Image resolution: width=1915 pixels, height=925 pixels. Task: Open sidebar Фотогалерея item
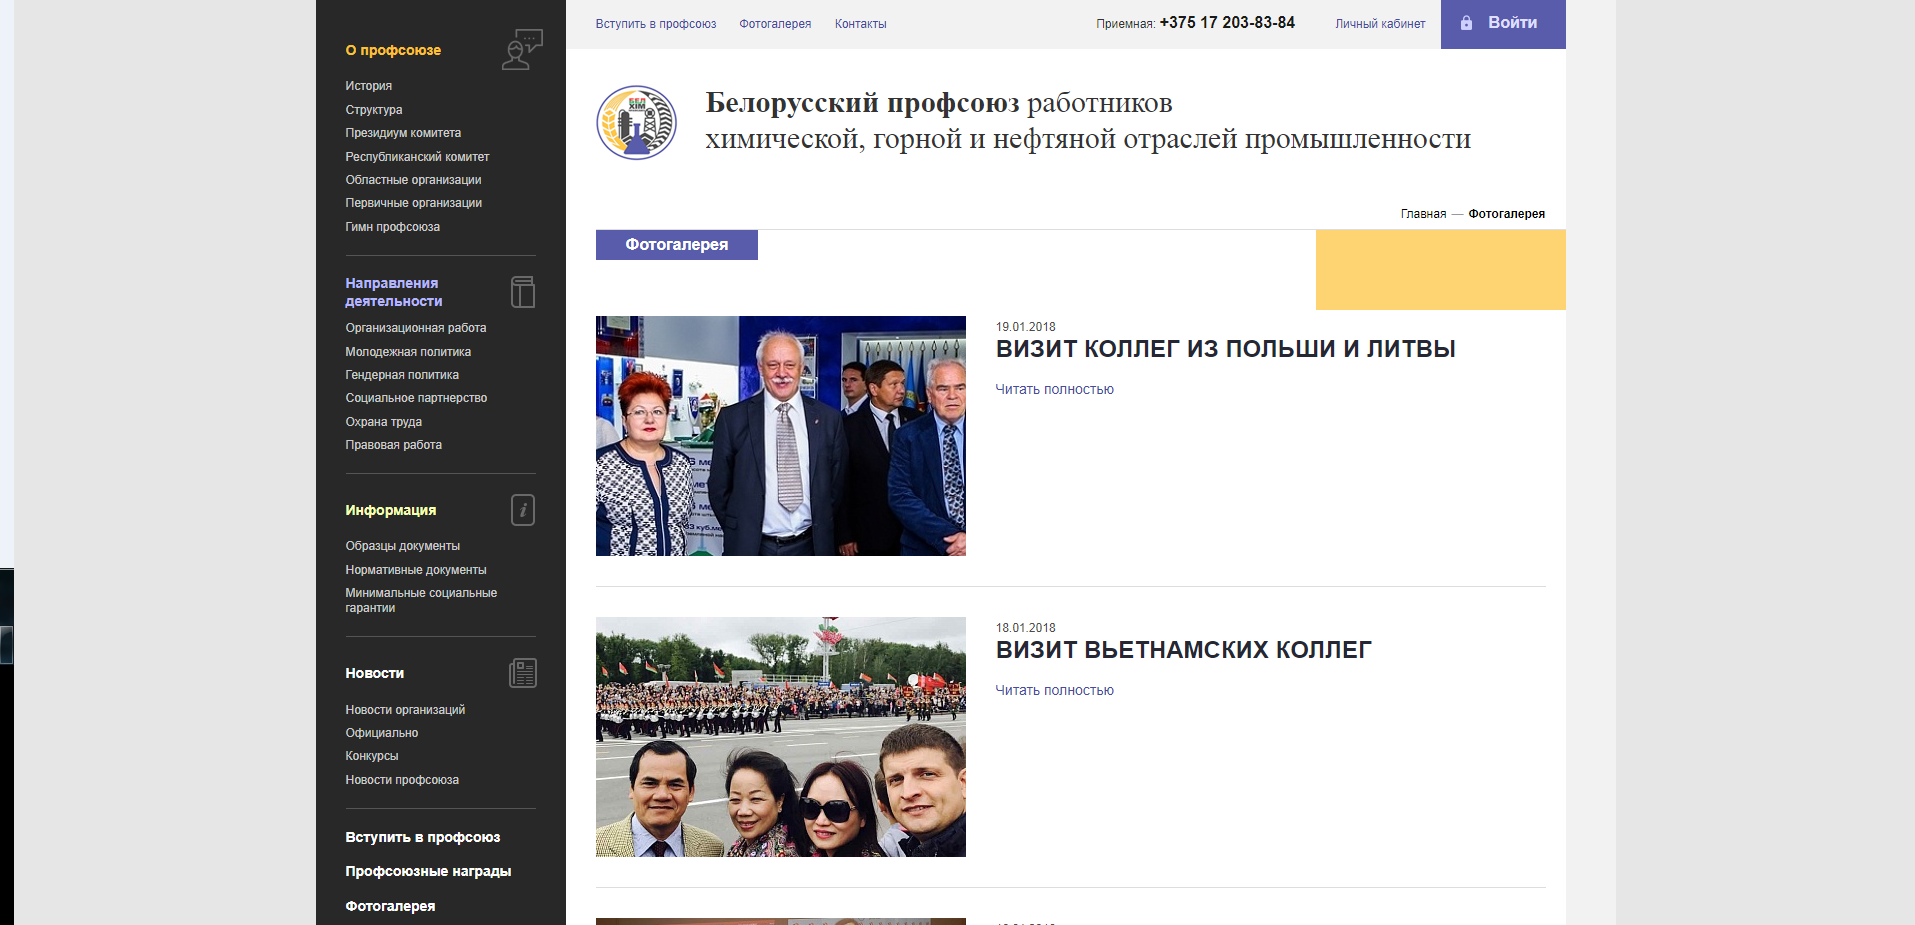[390, 906]
